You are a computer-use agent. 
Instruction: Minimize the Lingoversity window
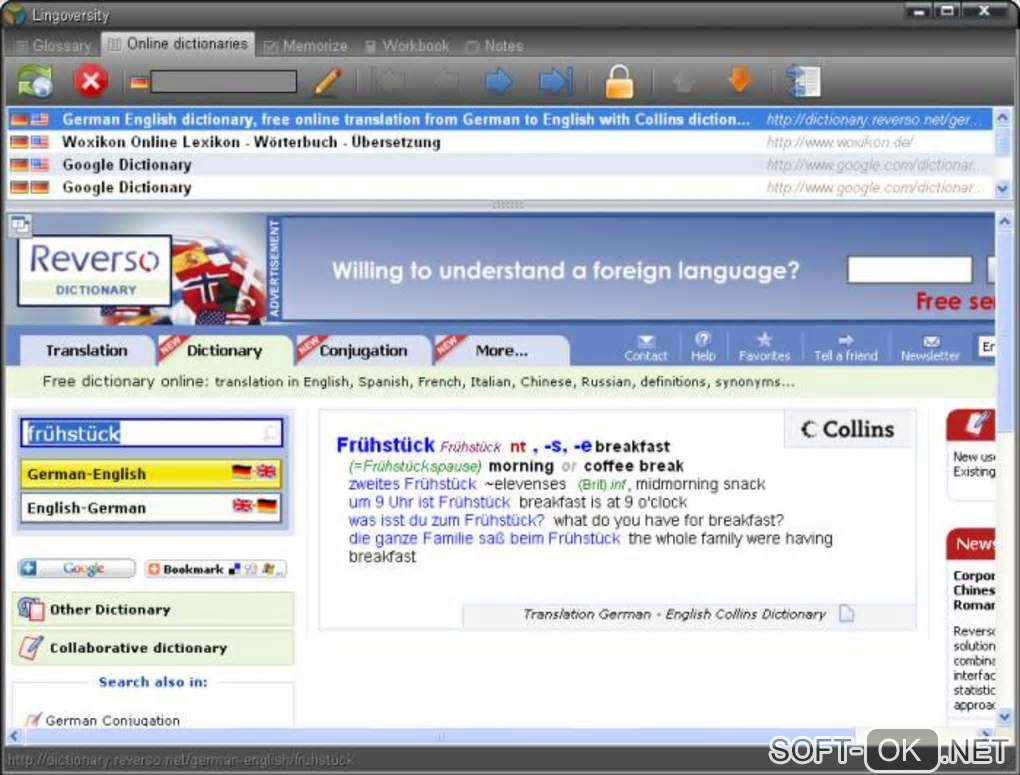[919, 12]
